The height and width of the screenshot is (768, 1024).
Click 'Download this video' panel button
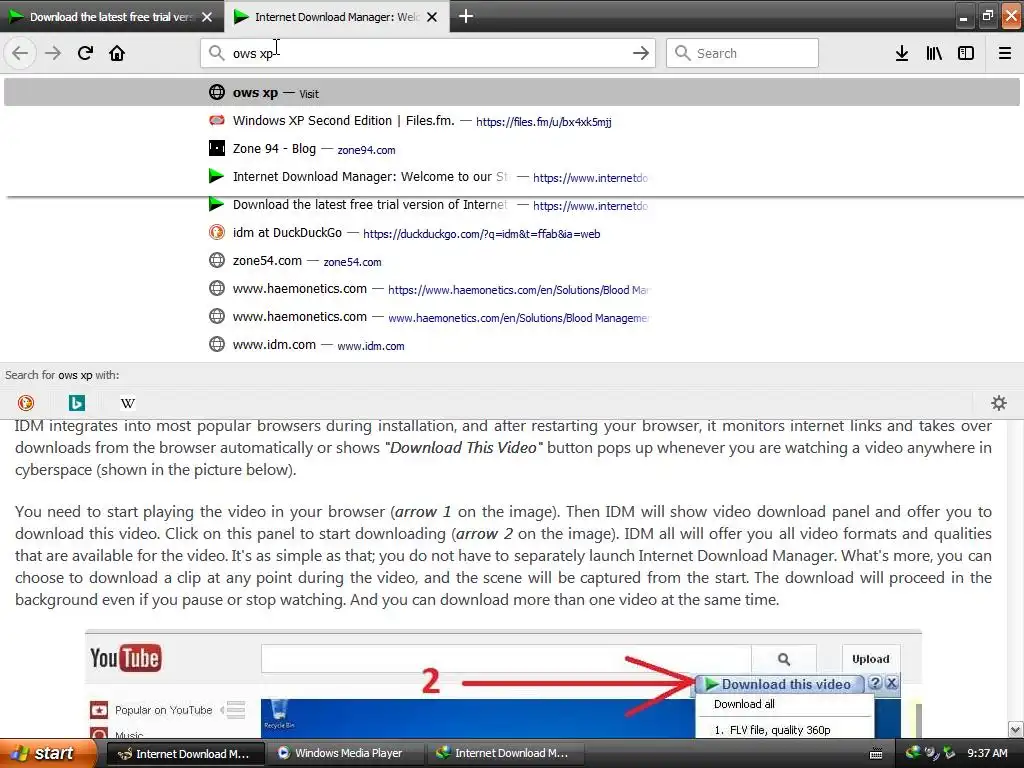point(780,684)
